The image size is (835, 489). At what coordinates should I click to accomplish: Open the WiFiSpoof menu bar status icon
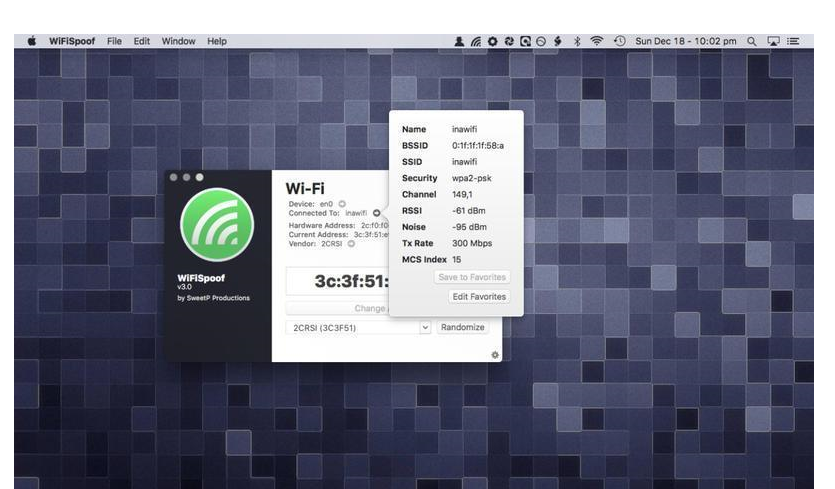click(476, 41)
